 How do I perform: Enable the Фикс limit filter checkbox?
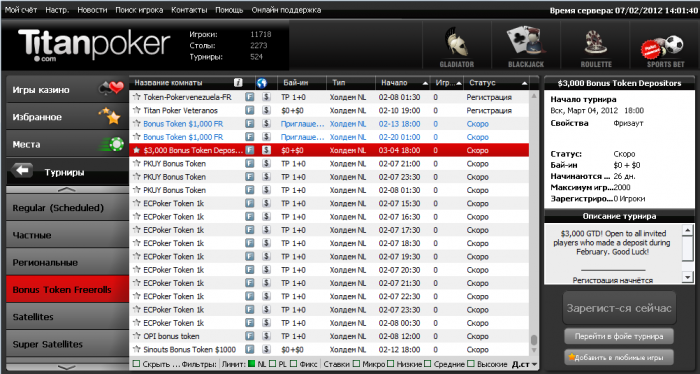pyautogui.click(x=293, y=364)
